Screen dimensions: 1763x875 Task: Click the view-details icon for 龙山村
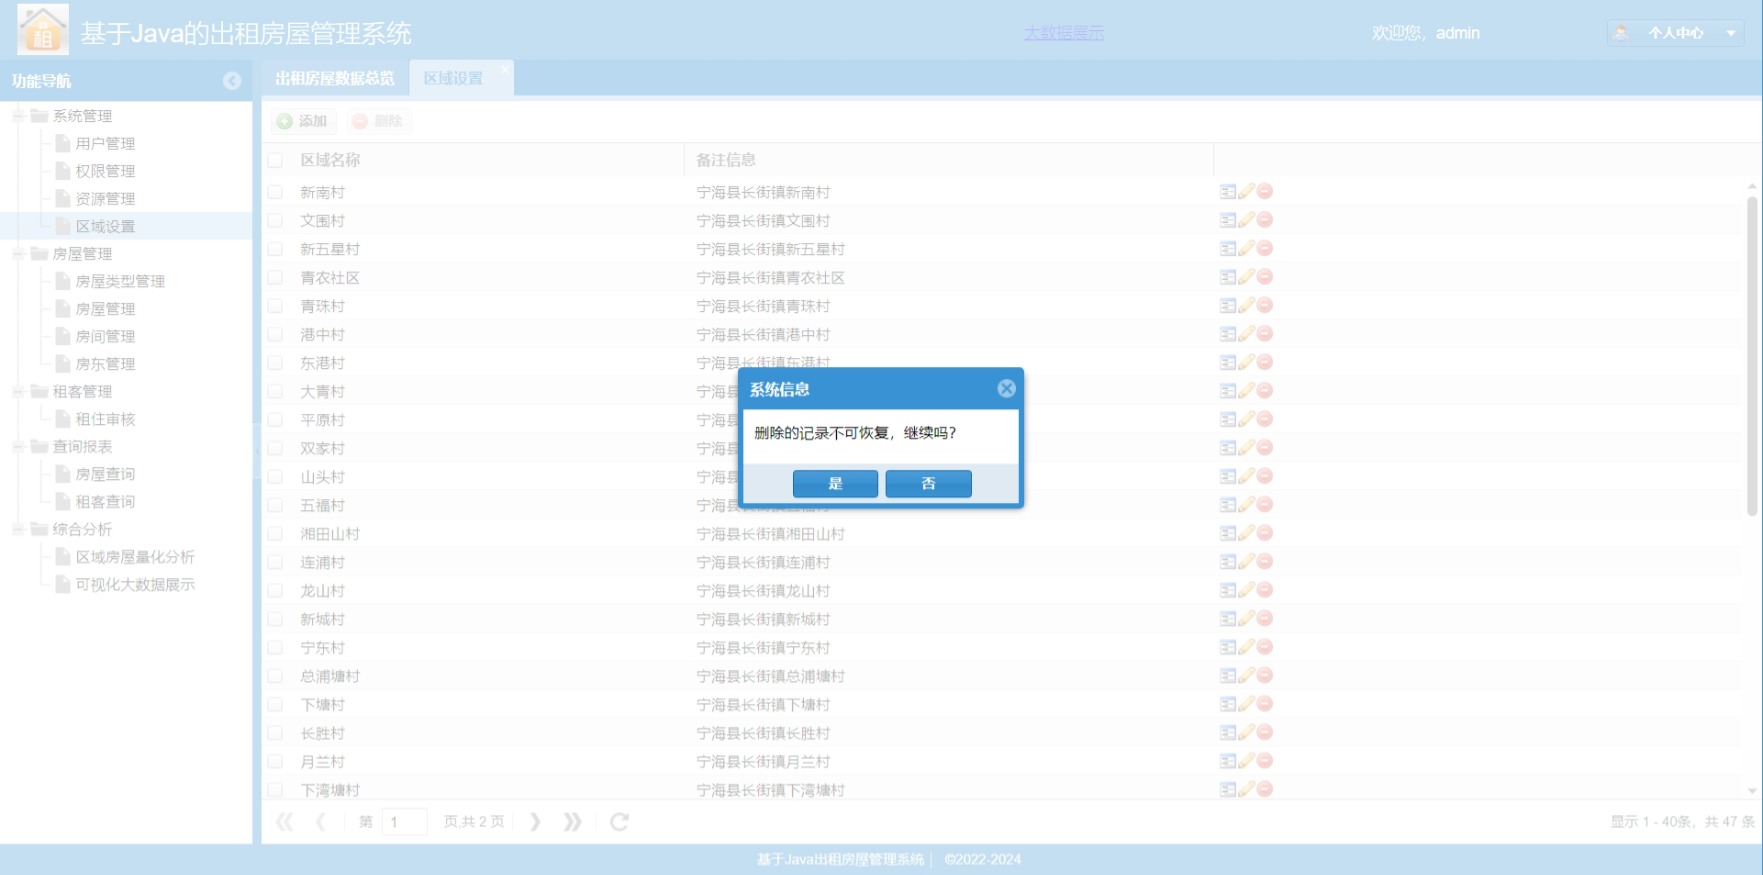(x=1228, y=590)
